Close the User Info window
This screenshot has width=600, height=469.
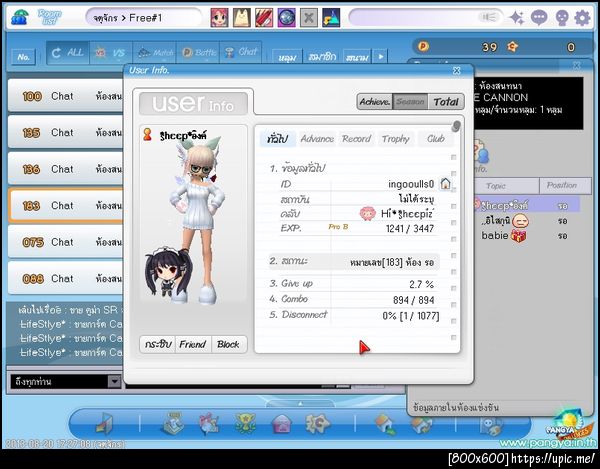click(x=457, y=70)
